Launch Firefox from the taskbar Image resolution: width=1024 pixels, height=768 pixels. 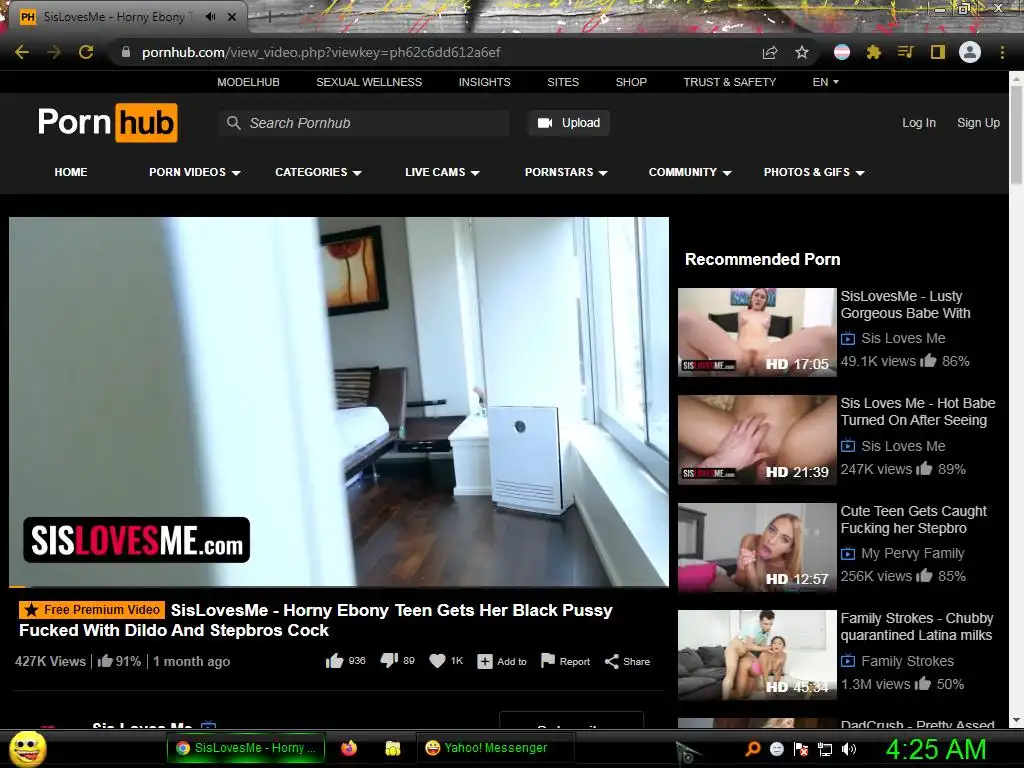(349, 748)
